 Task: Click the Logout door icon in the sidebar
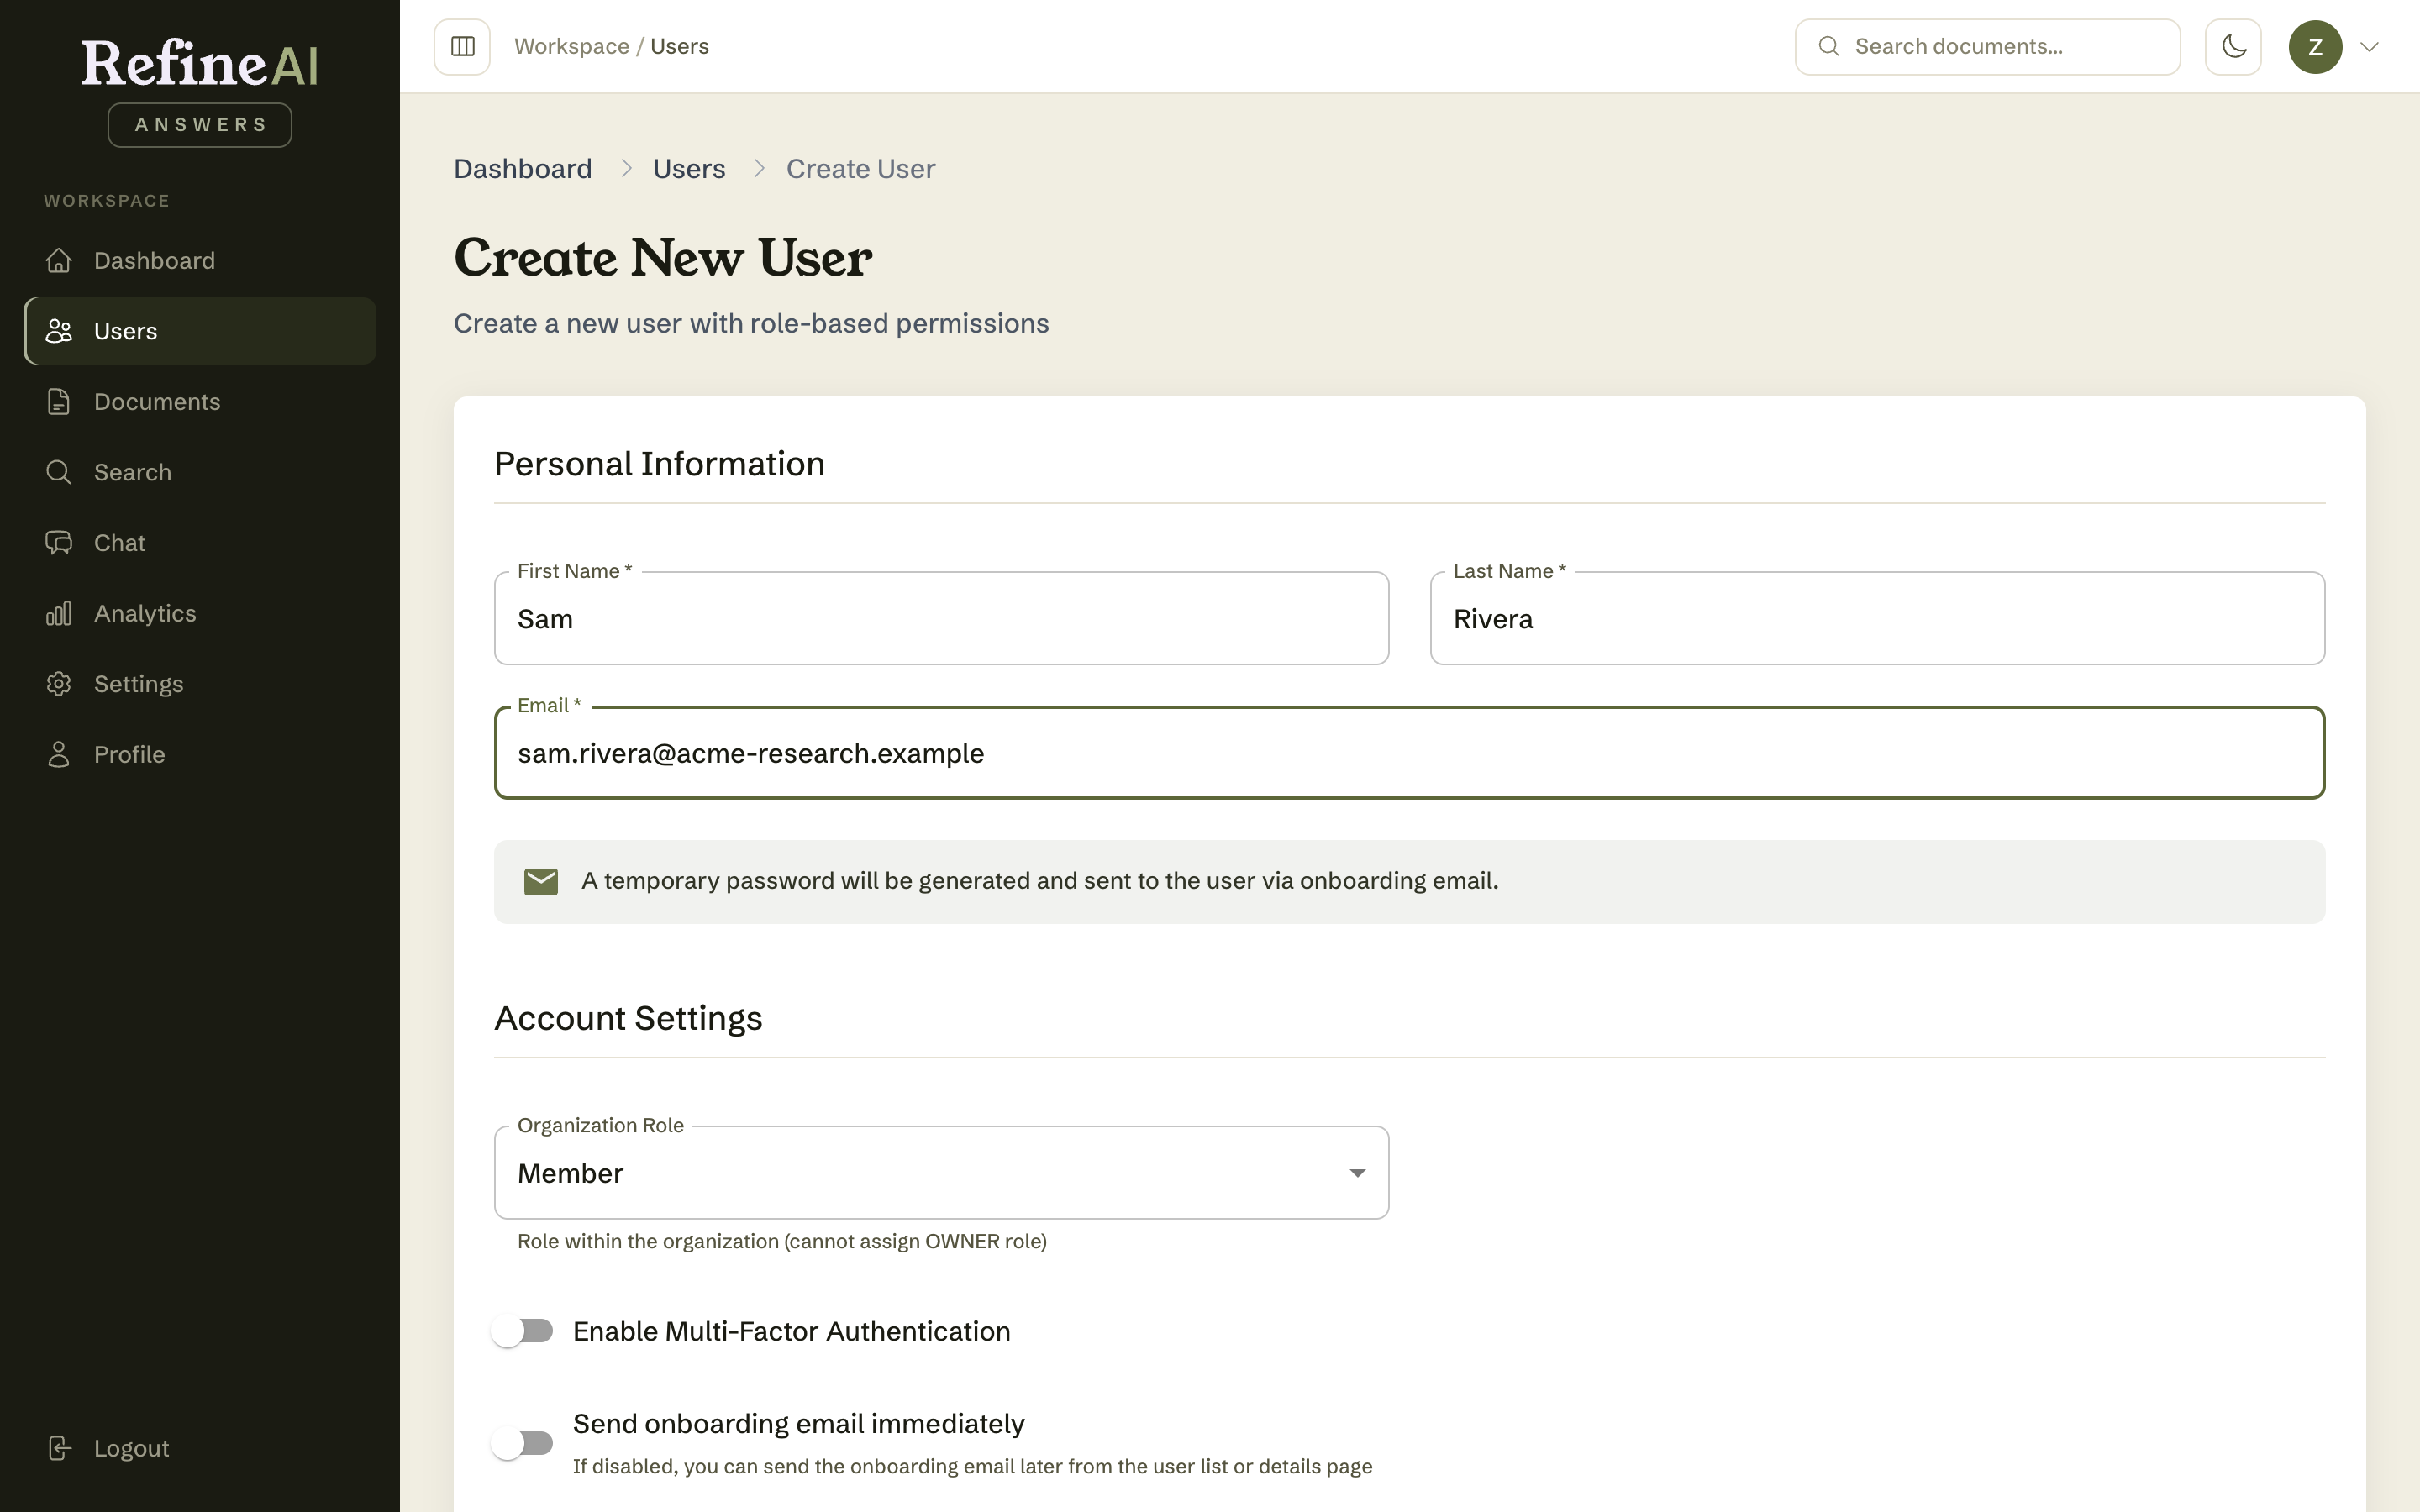pos(59,1448)
